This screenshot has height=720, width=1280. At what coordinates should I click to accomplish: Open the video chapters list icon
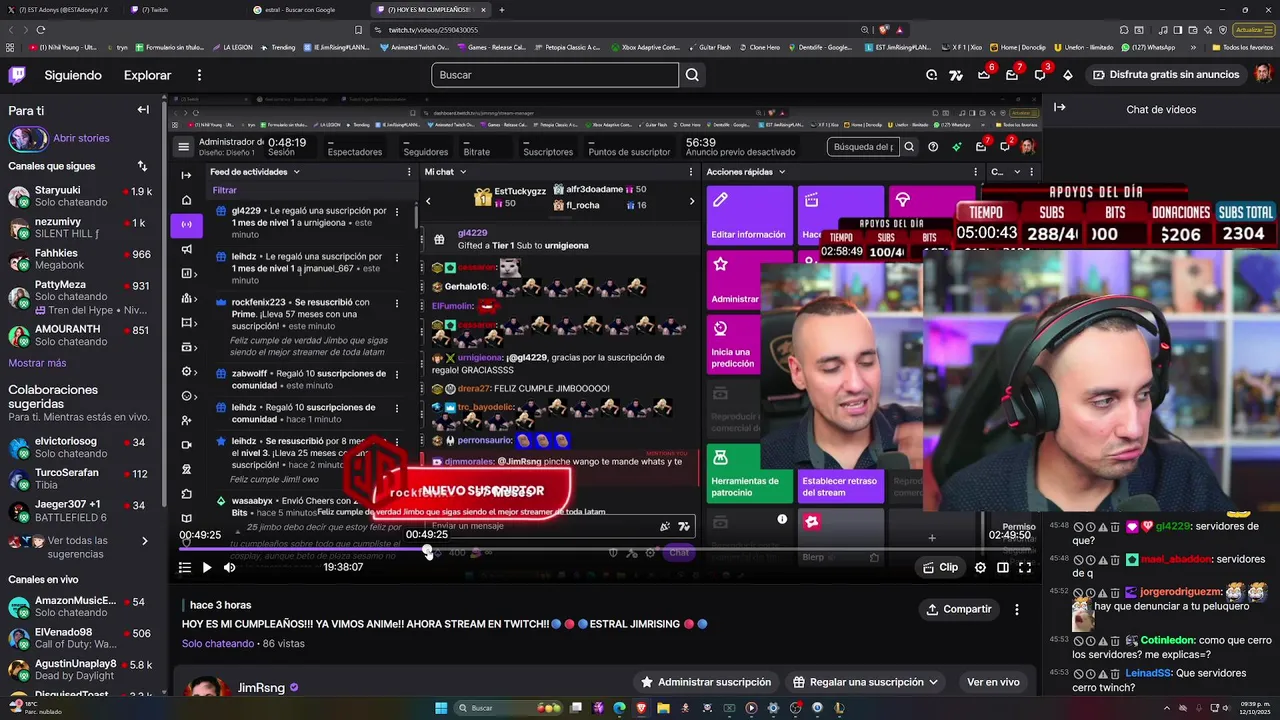pyautogui.click(x=184, y=568)
